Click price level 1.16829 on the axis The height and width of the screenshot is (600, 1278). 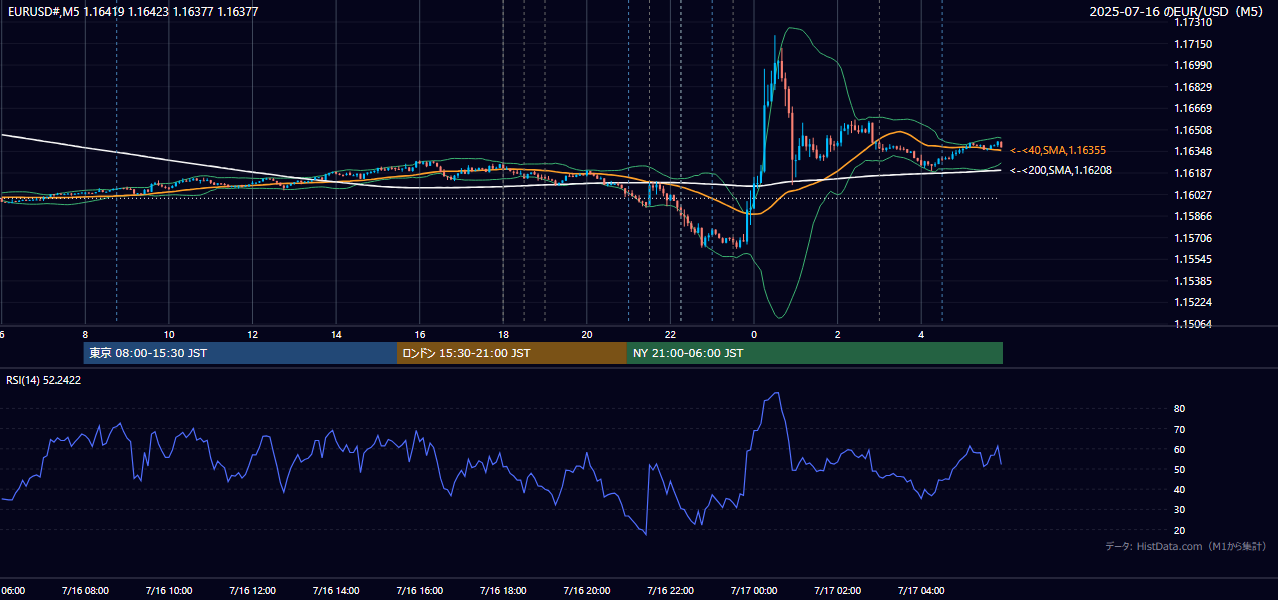(x=1194, y=87)
